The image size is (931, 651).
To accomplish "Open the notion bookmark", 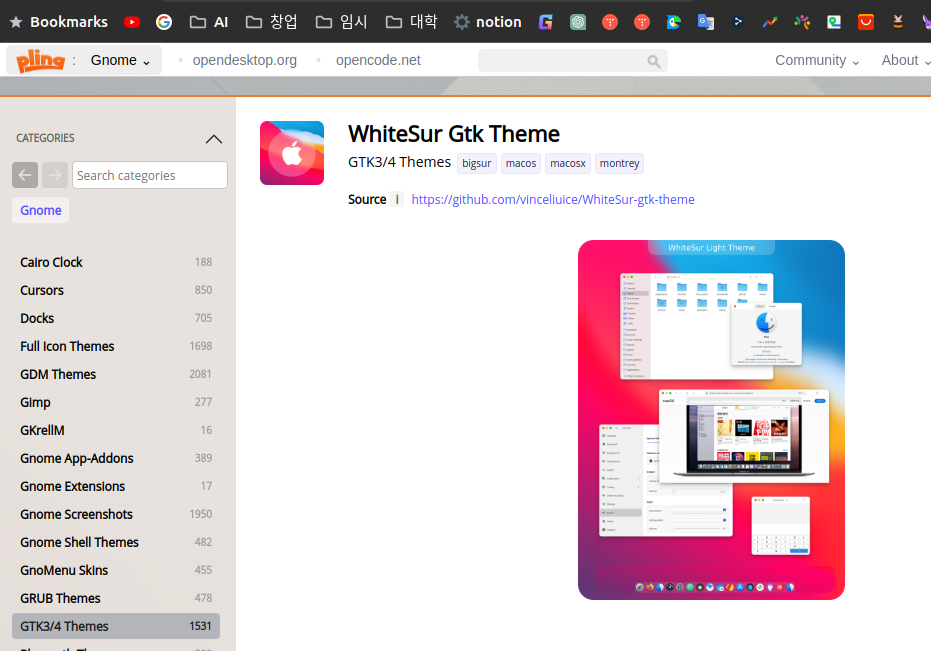I will click(488, 22).
